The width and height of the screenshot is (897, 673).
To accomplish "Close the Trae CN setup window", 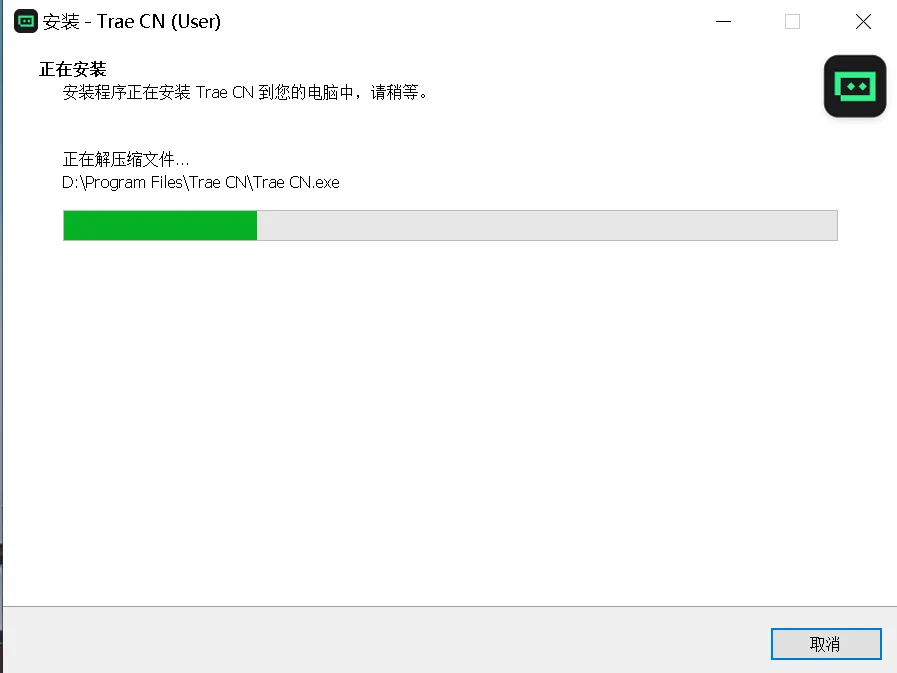I will [863, 22].
